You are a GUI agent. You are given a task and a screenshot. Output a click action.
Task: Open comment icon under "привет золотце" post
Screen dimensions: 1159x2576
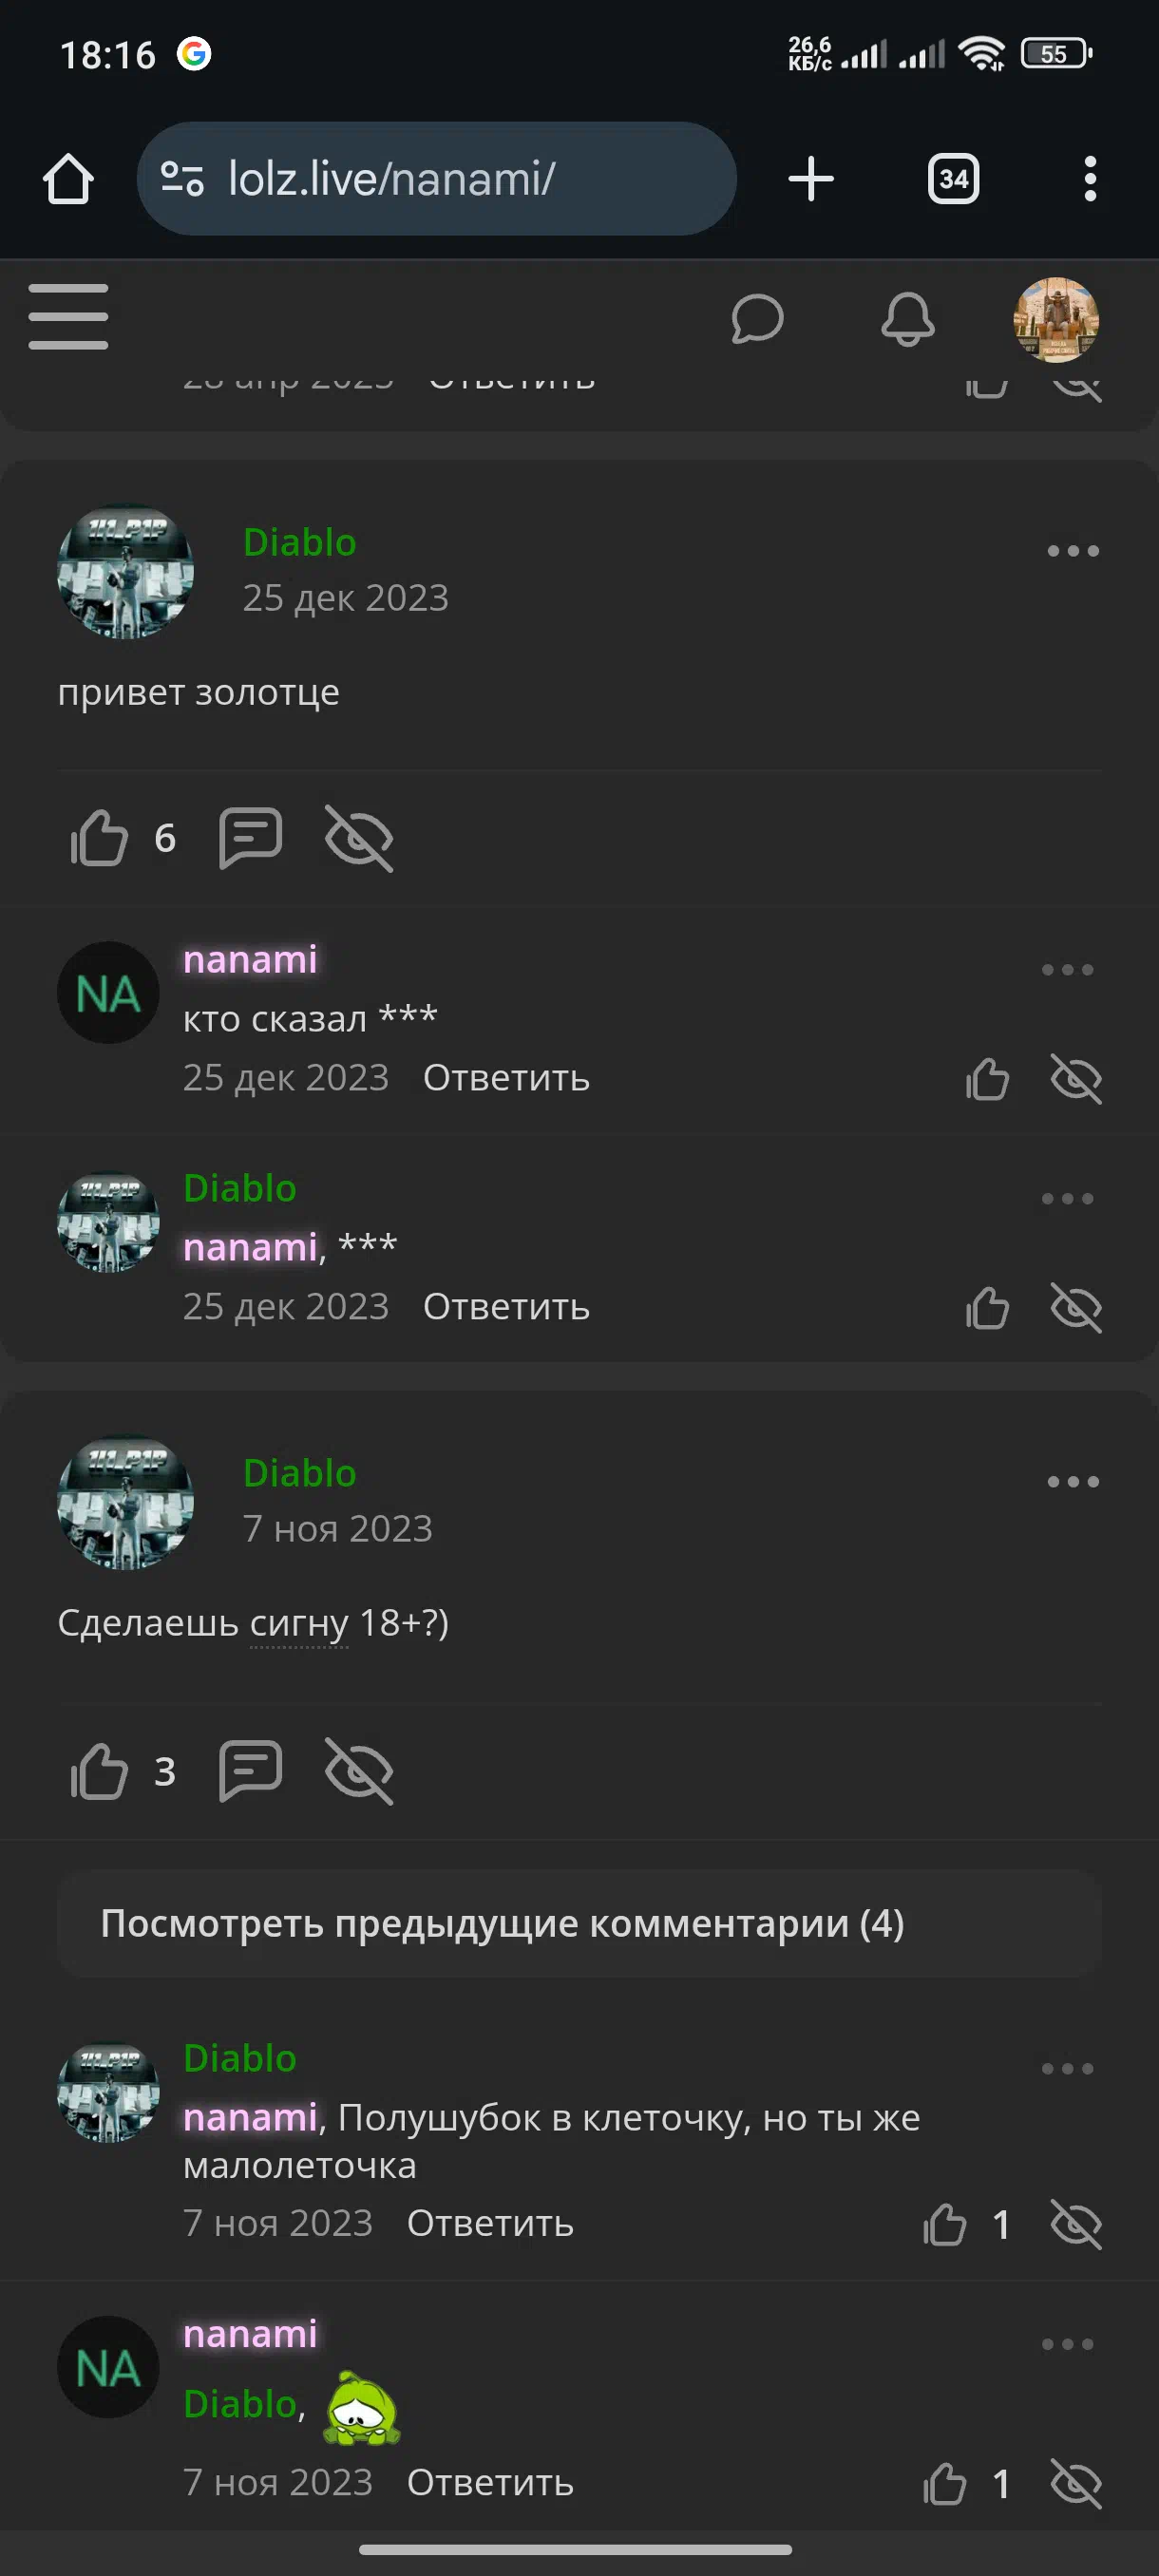250,838
